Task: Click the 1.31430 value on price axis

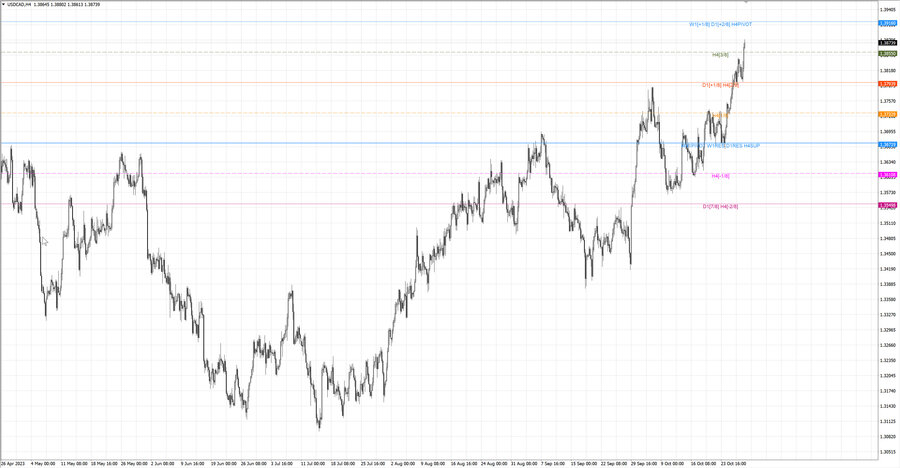Action: click(888, 406)
